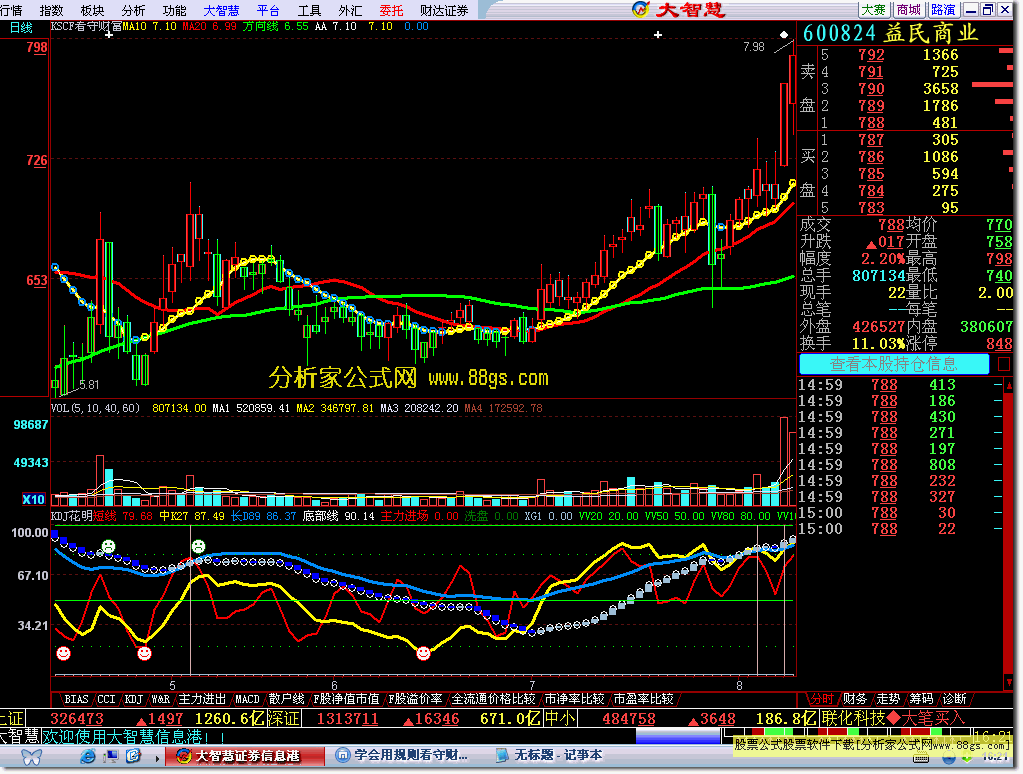Image resolution: width=1023 pixels, height=774 pixels.
Task: Click the red smiley signal near 6
Action: pos(423,653)
